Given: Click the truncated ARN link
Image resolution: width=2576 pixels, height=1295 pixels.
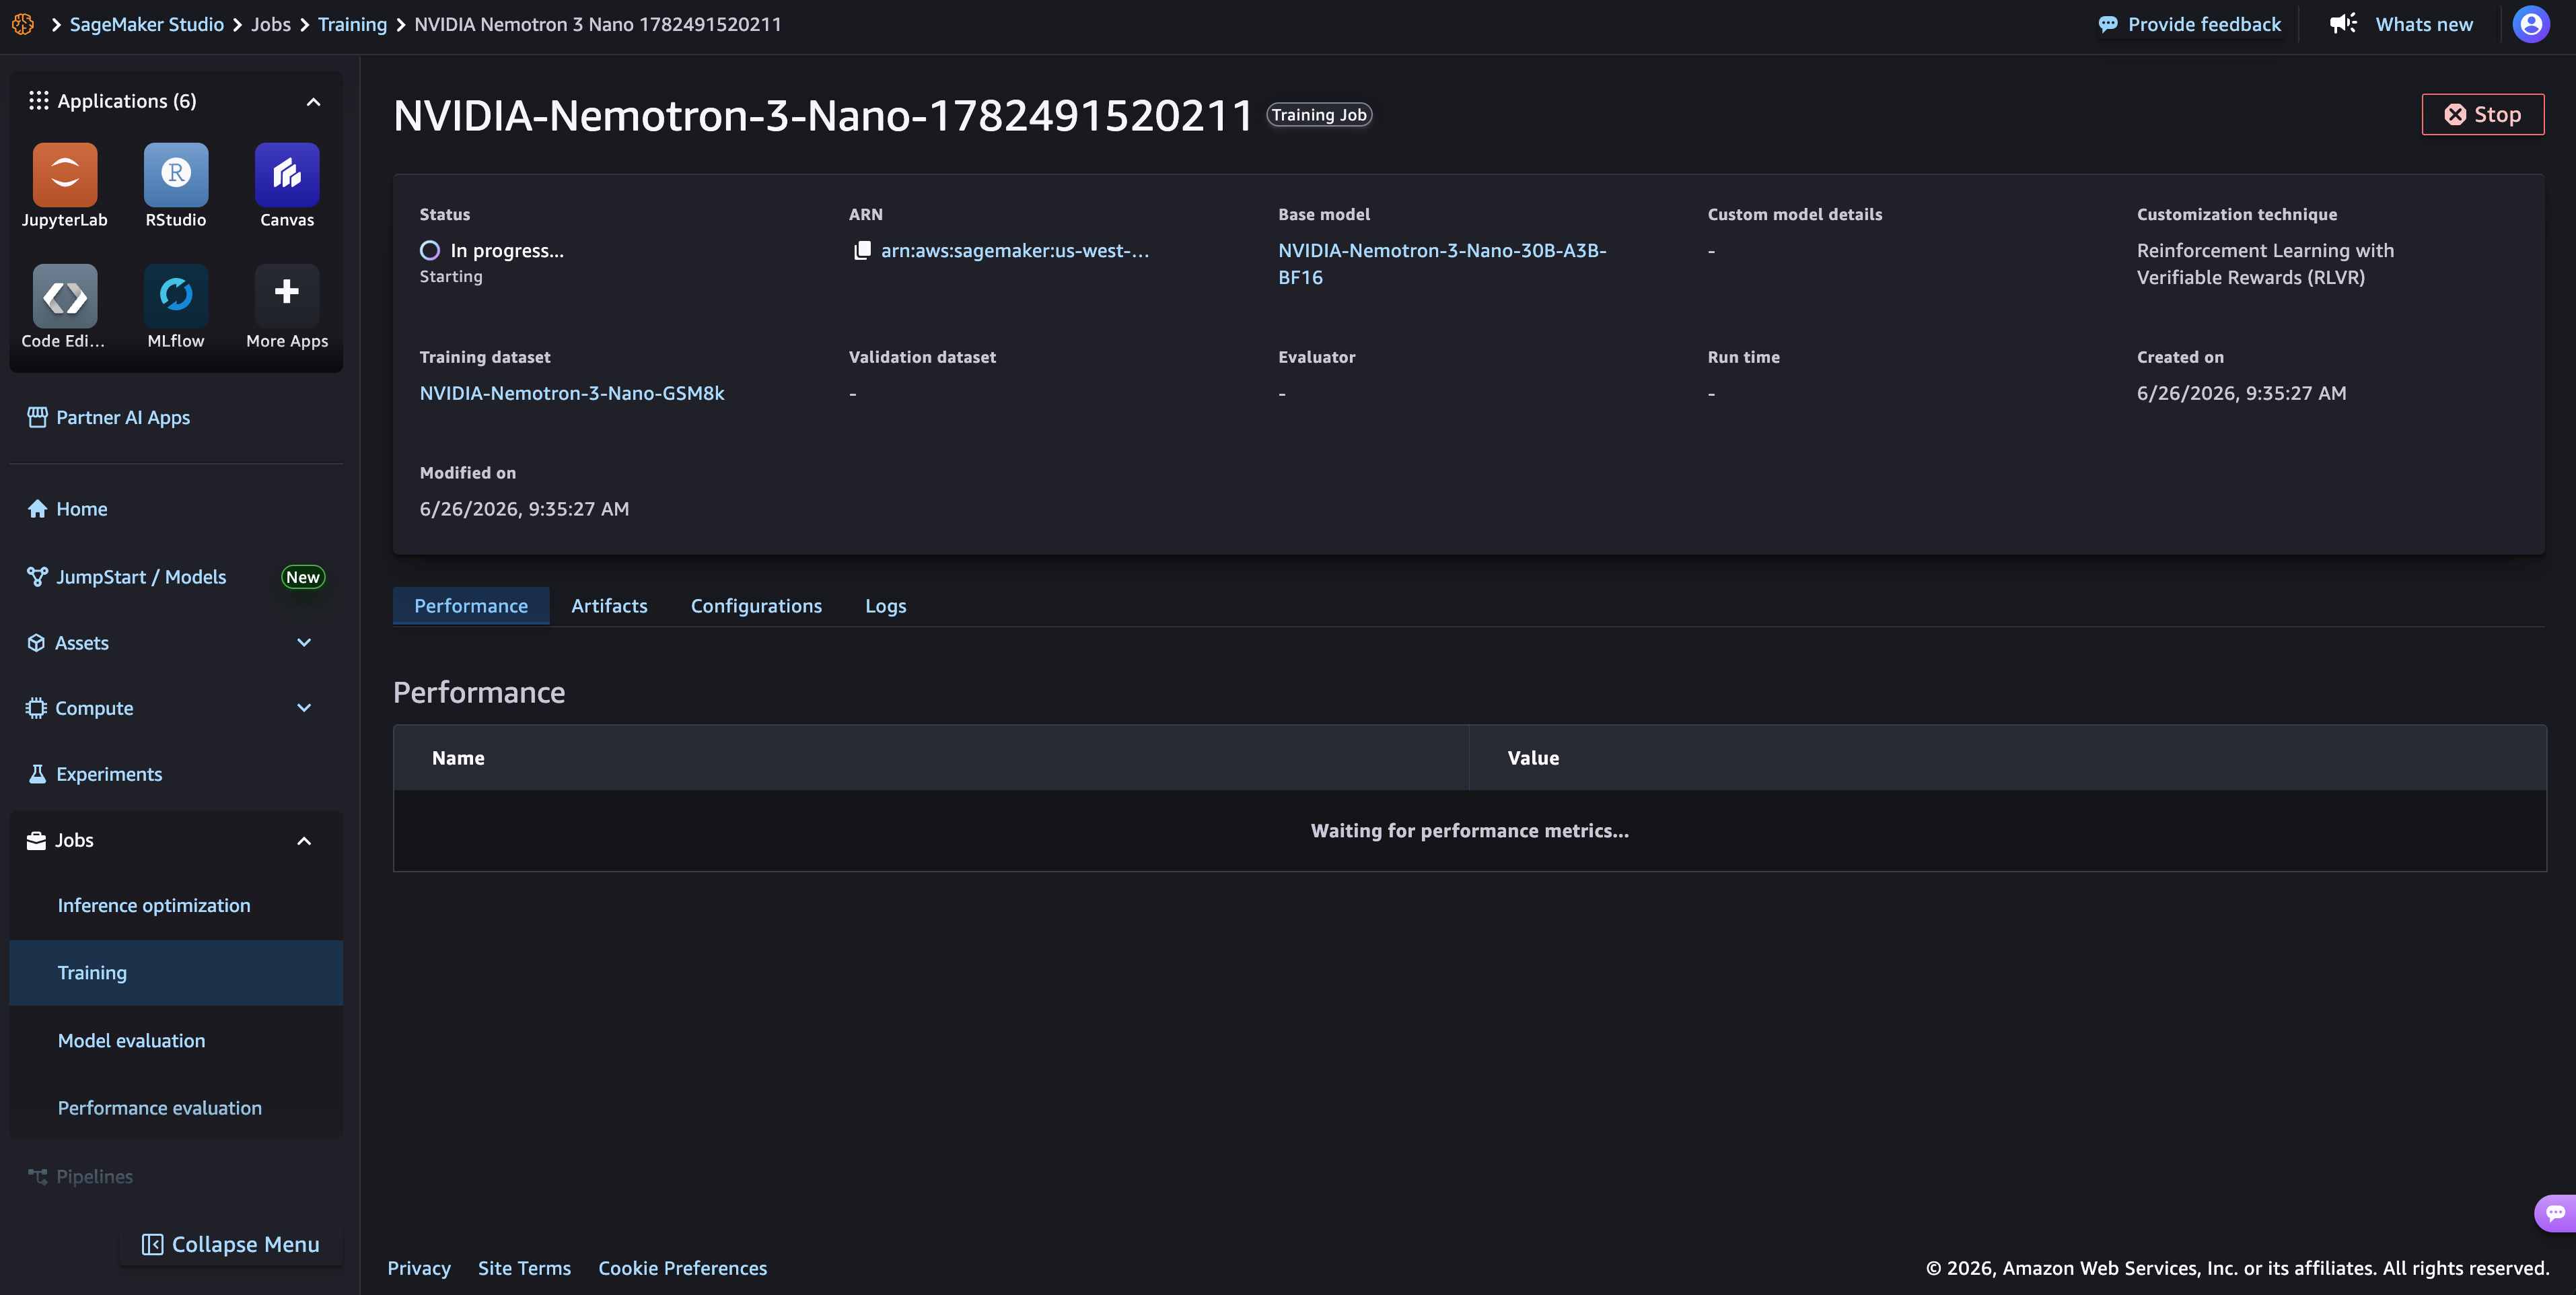Looking at the screenshot, I should [x=1015, y=250].
